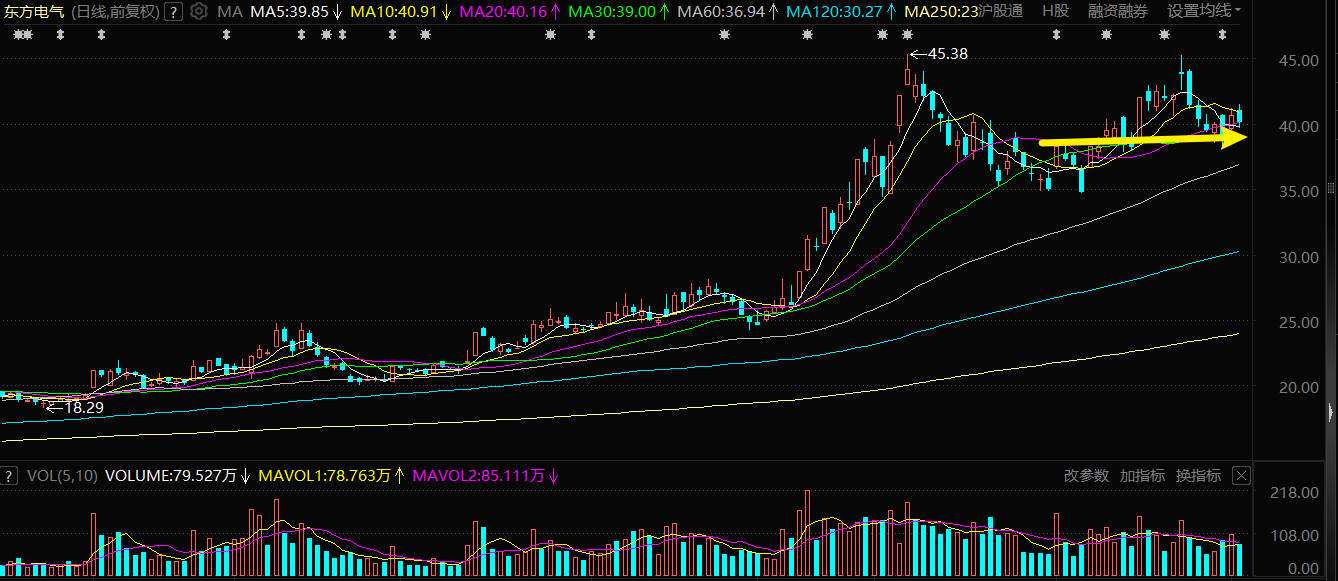Viewport: 1338px width, 581px height.
Task: Open the 日线,前复权 period selector
Action: click(x=115, y=12)
